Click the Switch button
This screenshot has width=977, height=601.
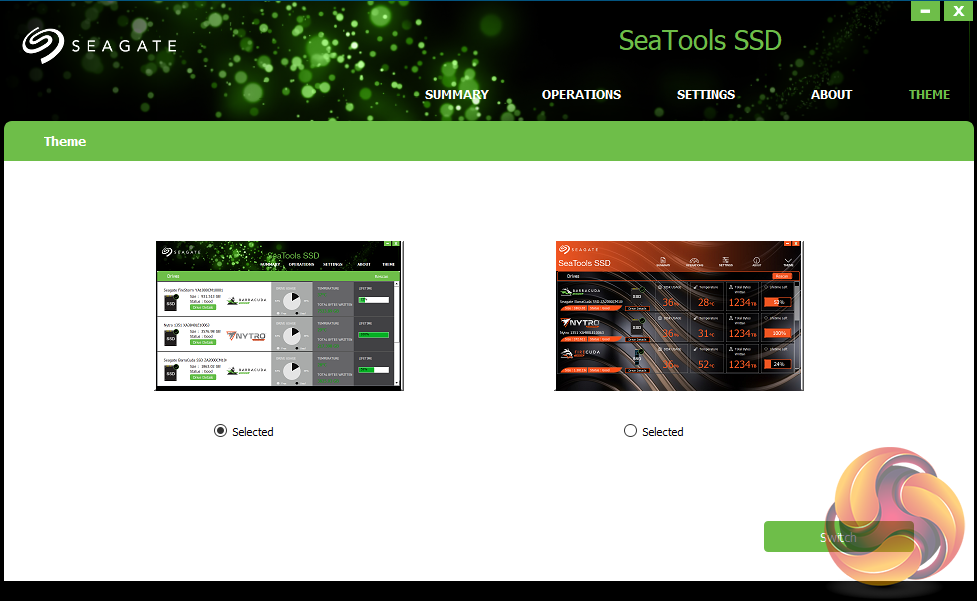point(839,536)
